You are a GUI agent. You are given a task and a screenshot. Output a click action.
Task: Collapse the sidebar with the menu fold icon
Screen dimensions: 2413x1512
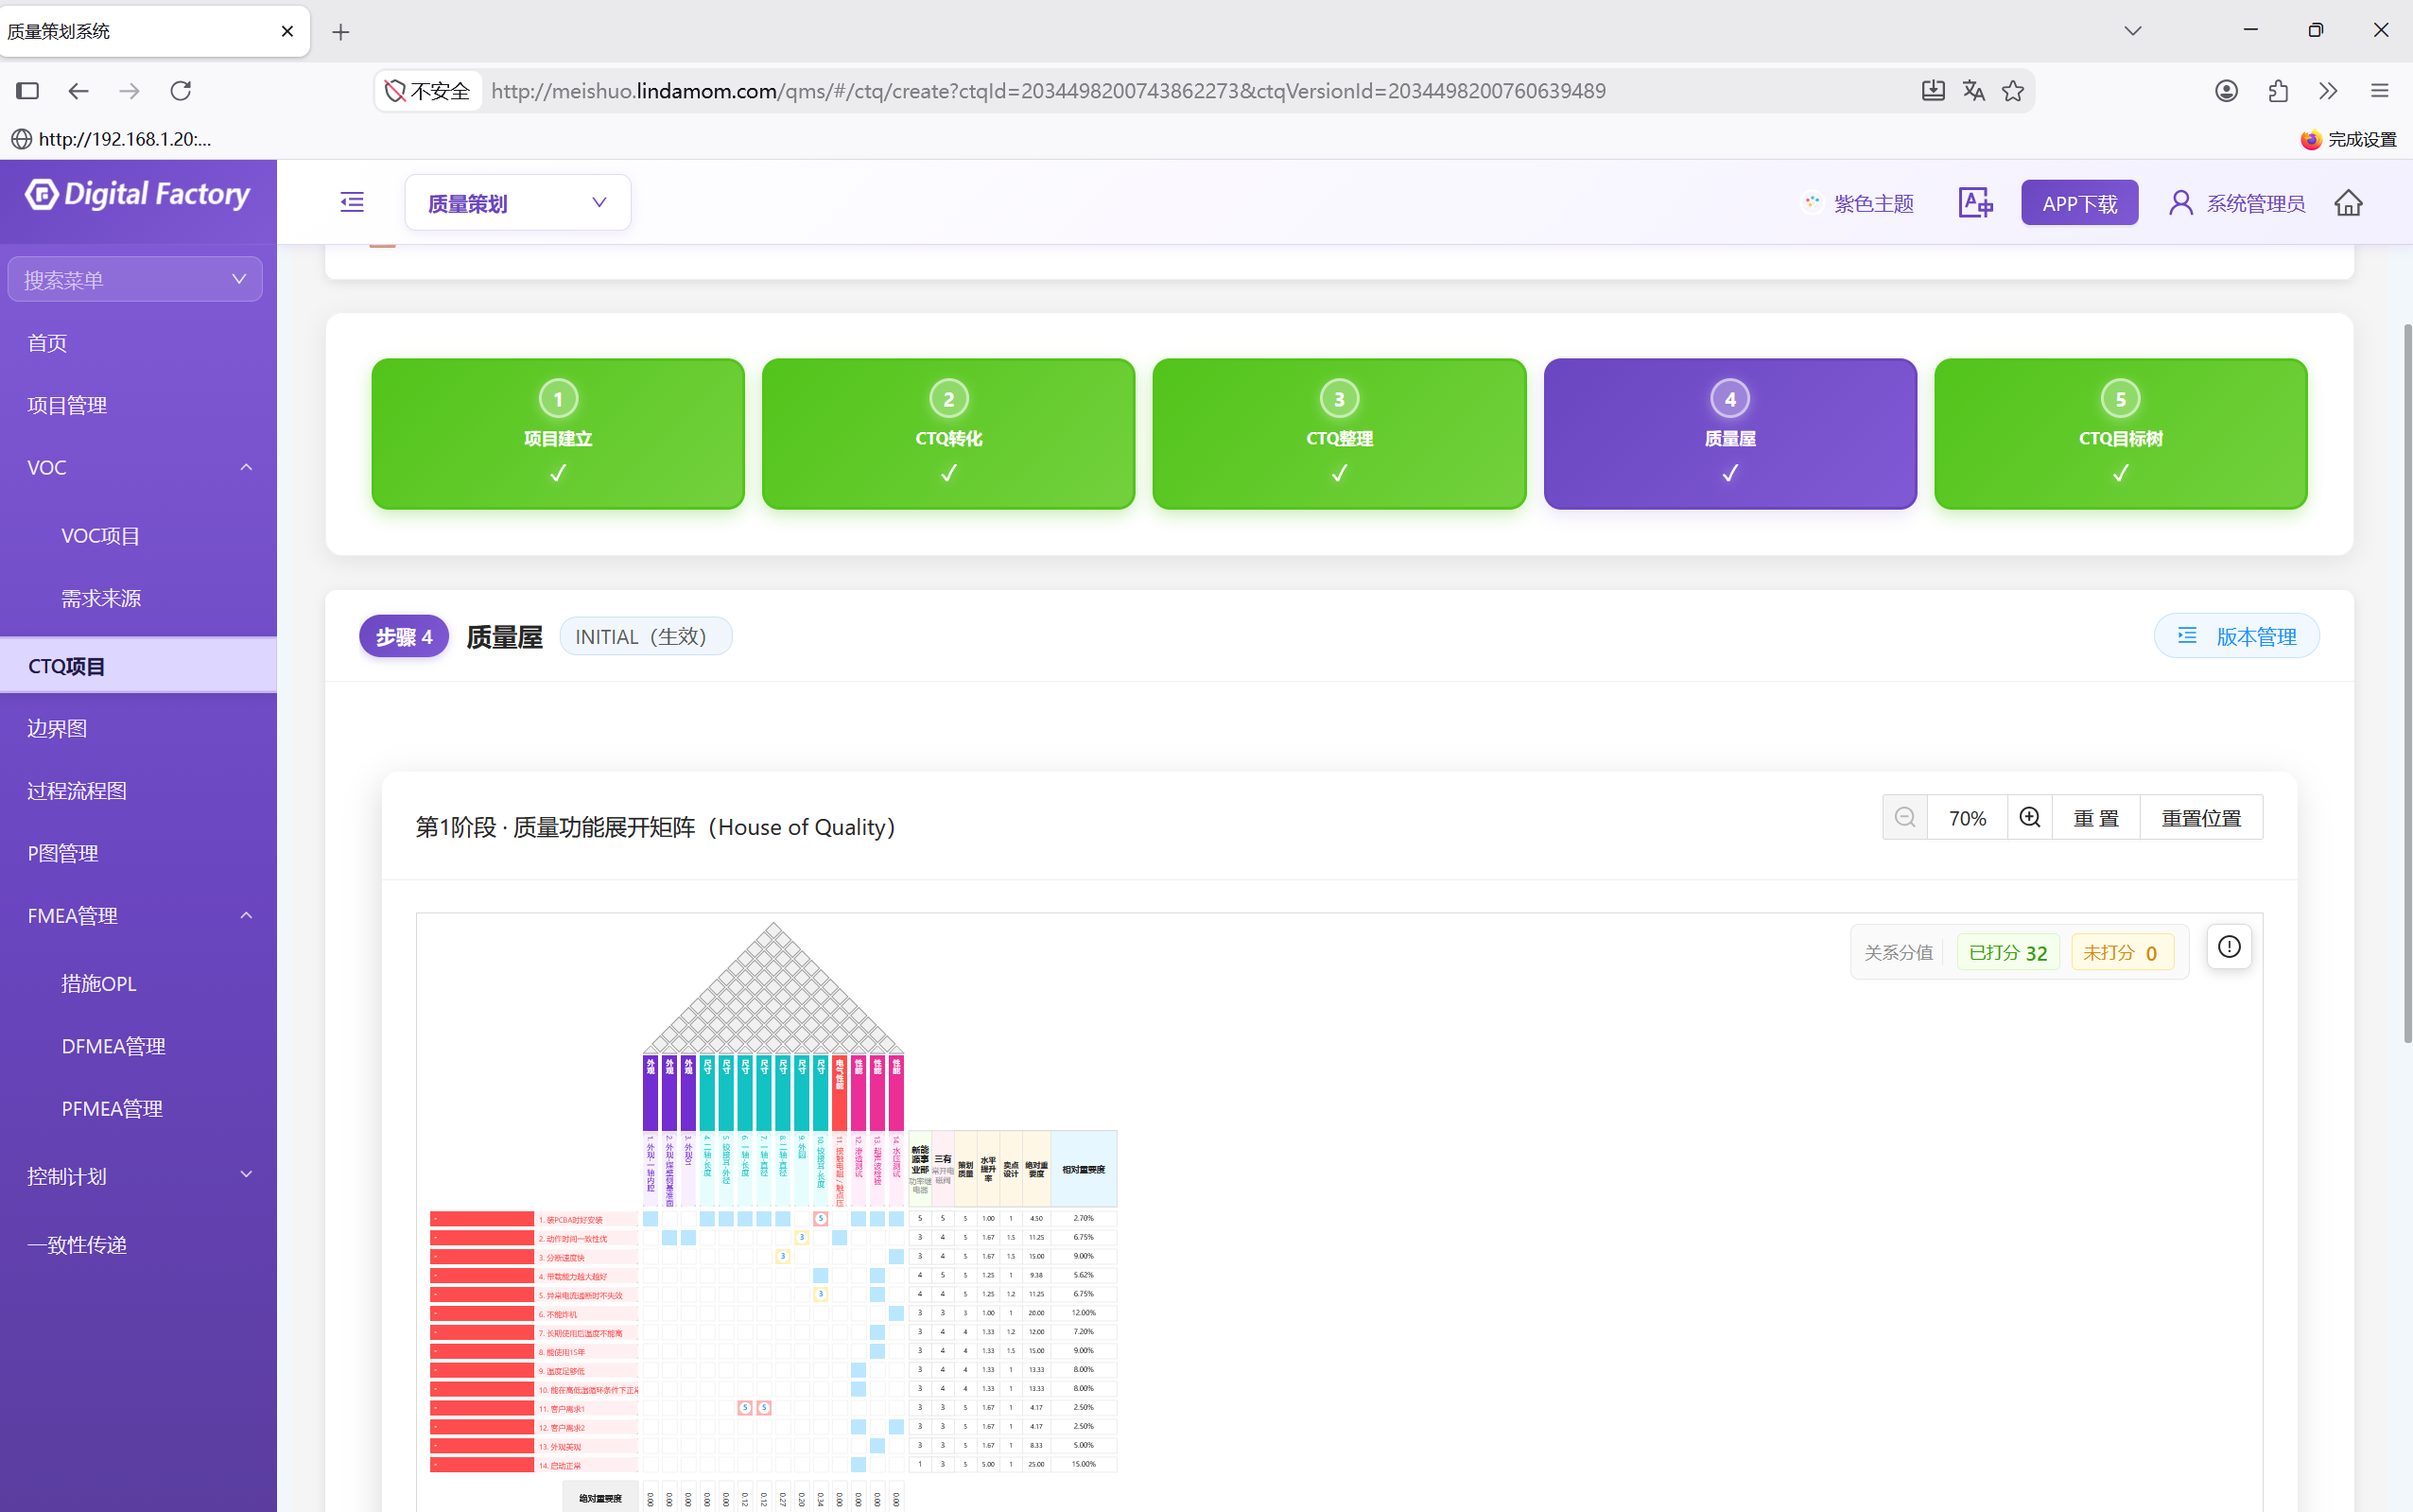352,202
